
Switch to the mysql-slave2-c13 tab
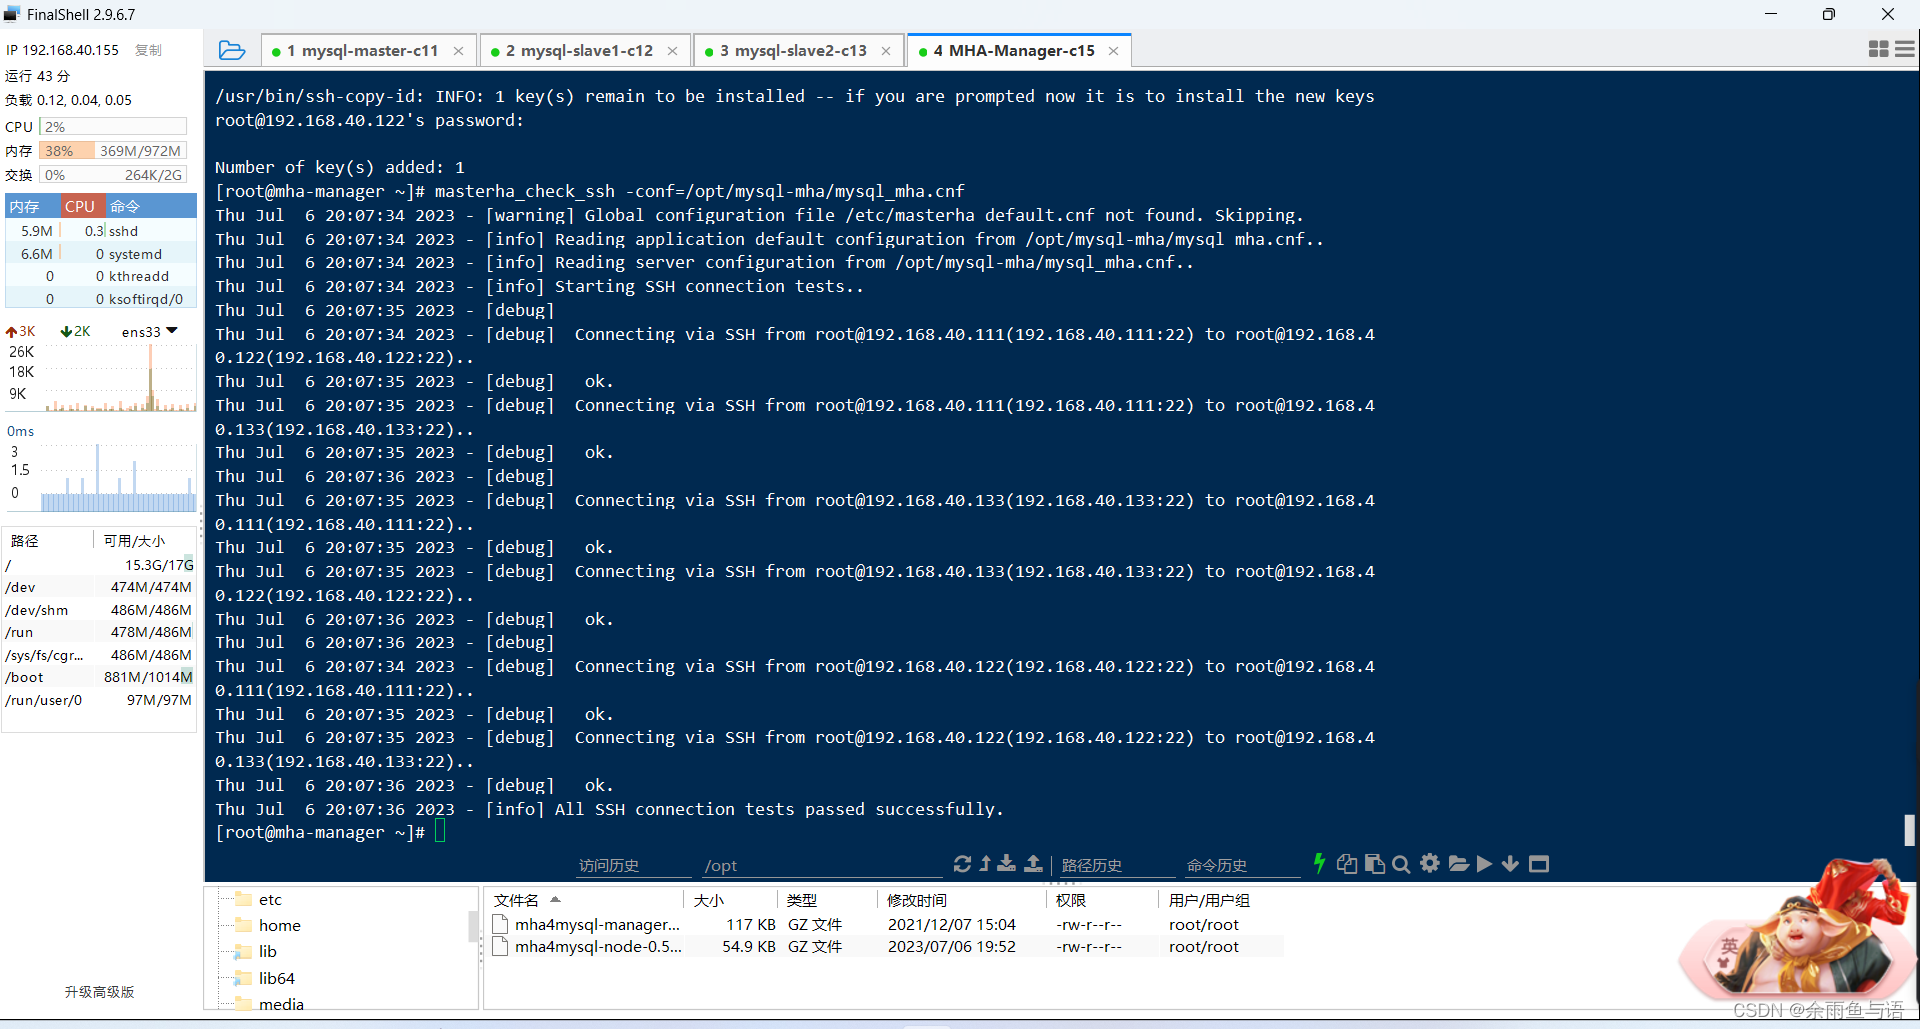(x=793, y=50)
